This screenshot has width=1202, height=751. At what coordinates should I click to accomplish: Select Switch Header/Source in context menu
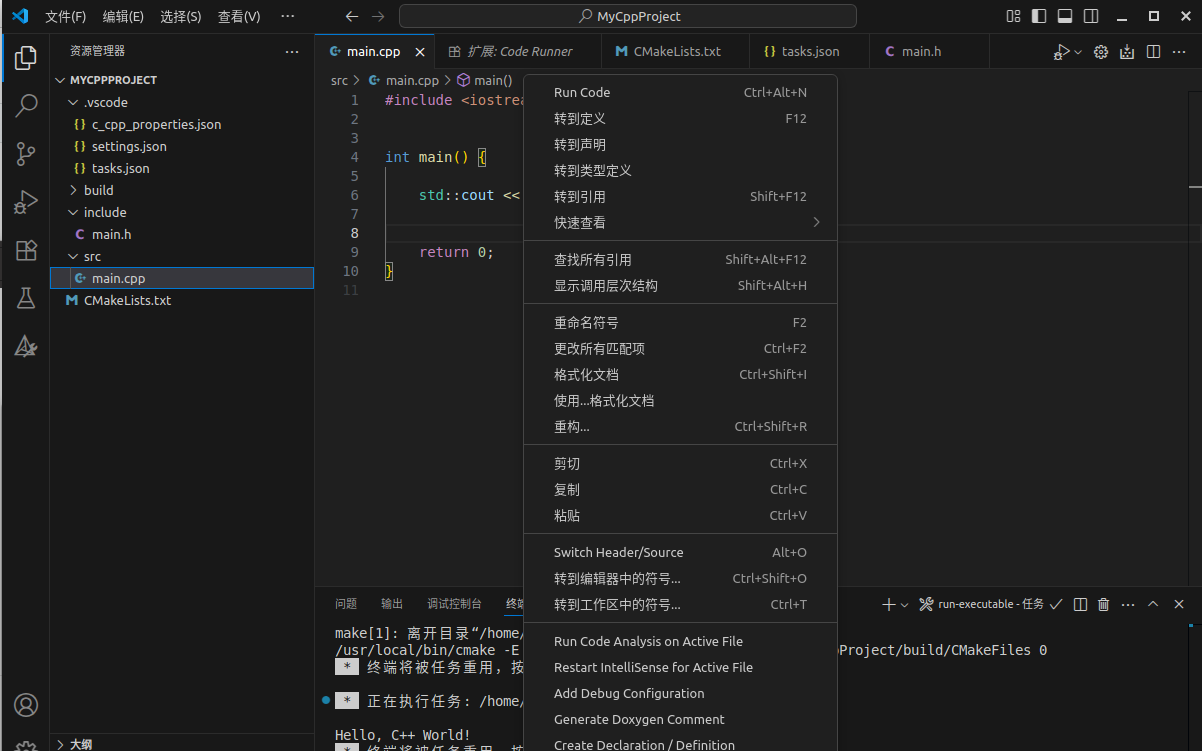[618, 552]
